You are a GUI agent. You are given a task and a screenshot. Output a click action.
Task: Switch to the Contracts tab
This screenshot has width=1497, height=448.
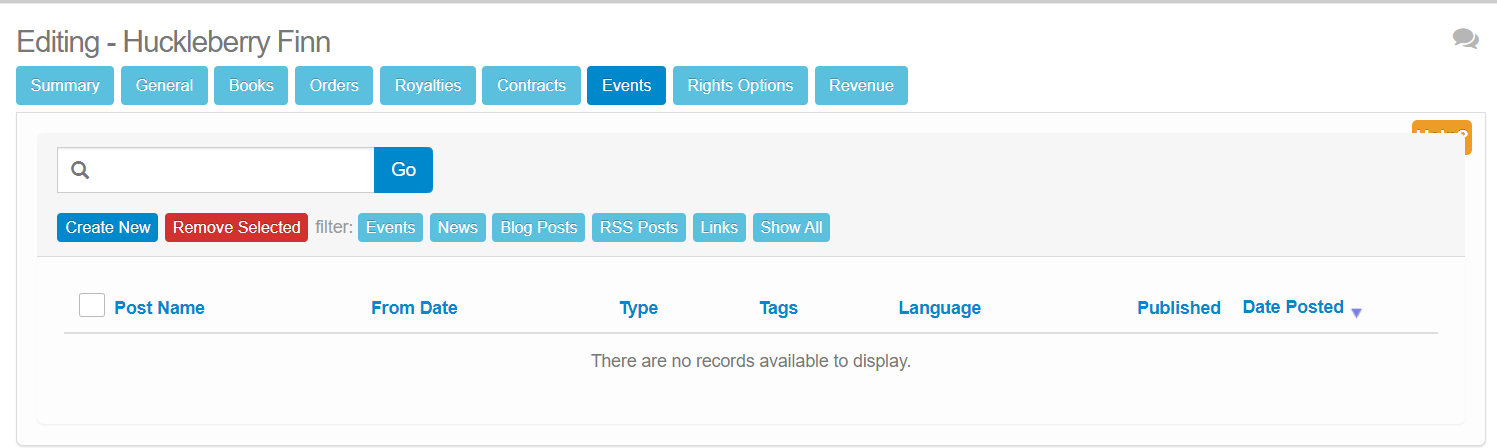coord(532,85)
